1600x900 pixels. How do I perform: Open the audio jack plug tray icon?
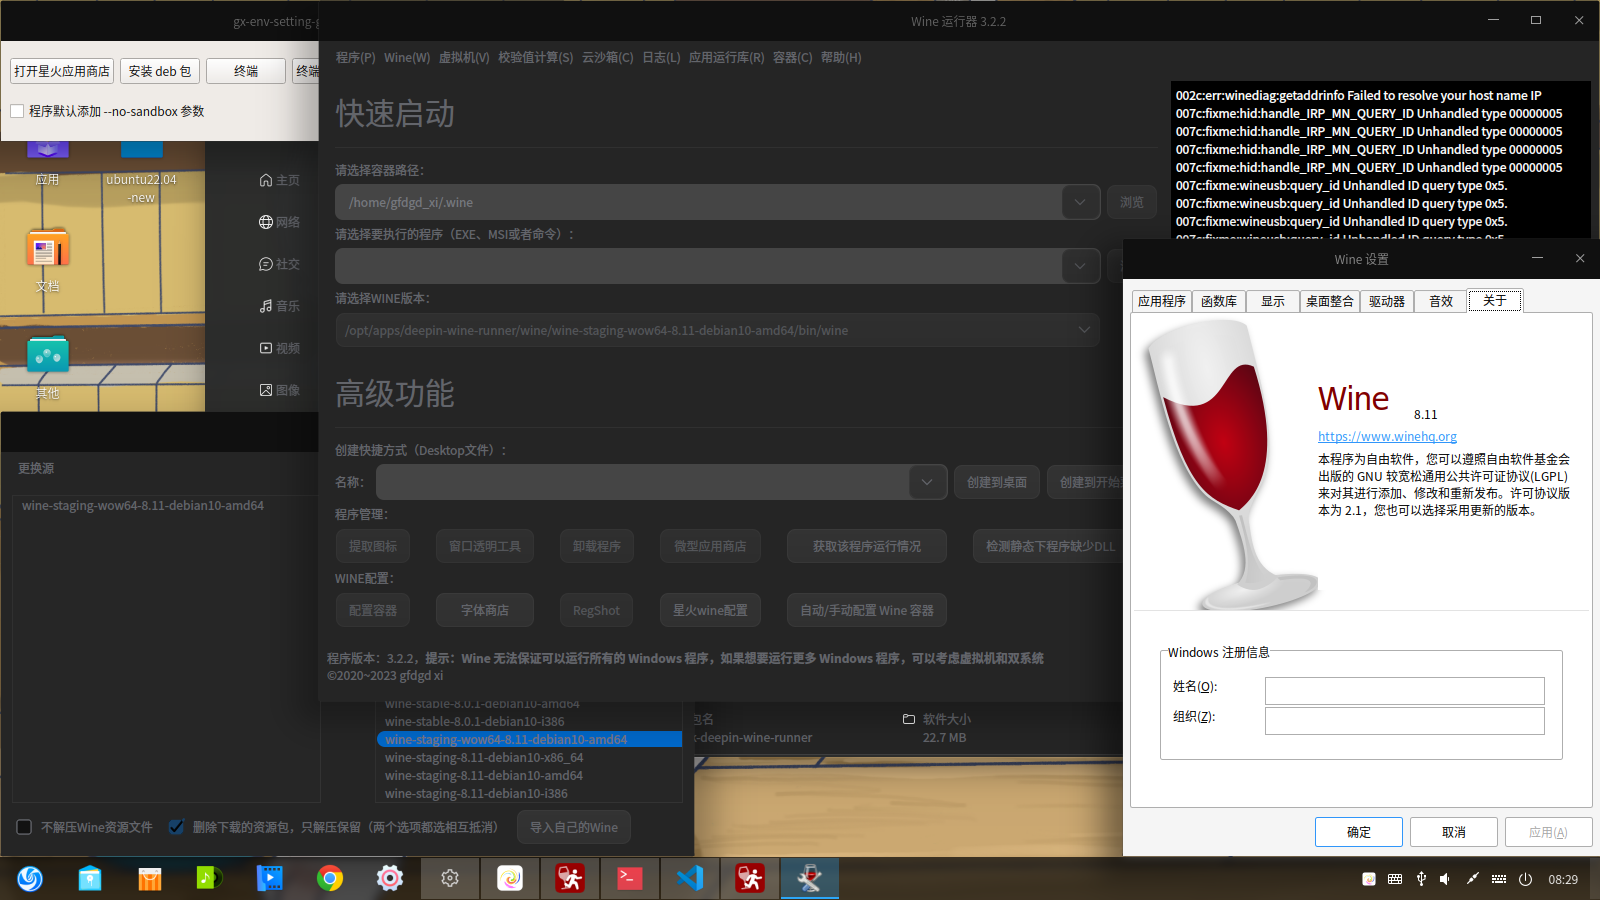[1472, 879]
